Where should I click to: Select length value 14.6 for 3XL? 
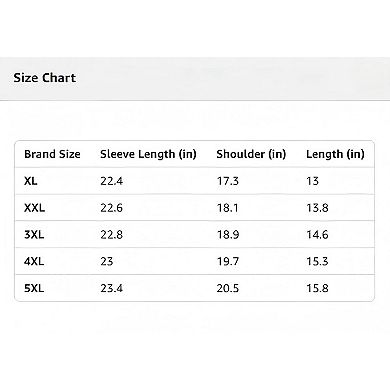(x=318, y=235)
